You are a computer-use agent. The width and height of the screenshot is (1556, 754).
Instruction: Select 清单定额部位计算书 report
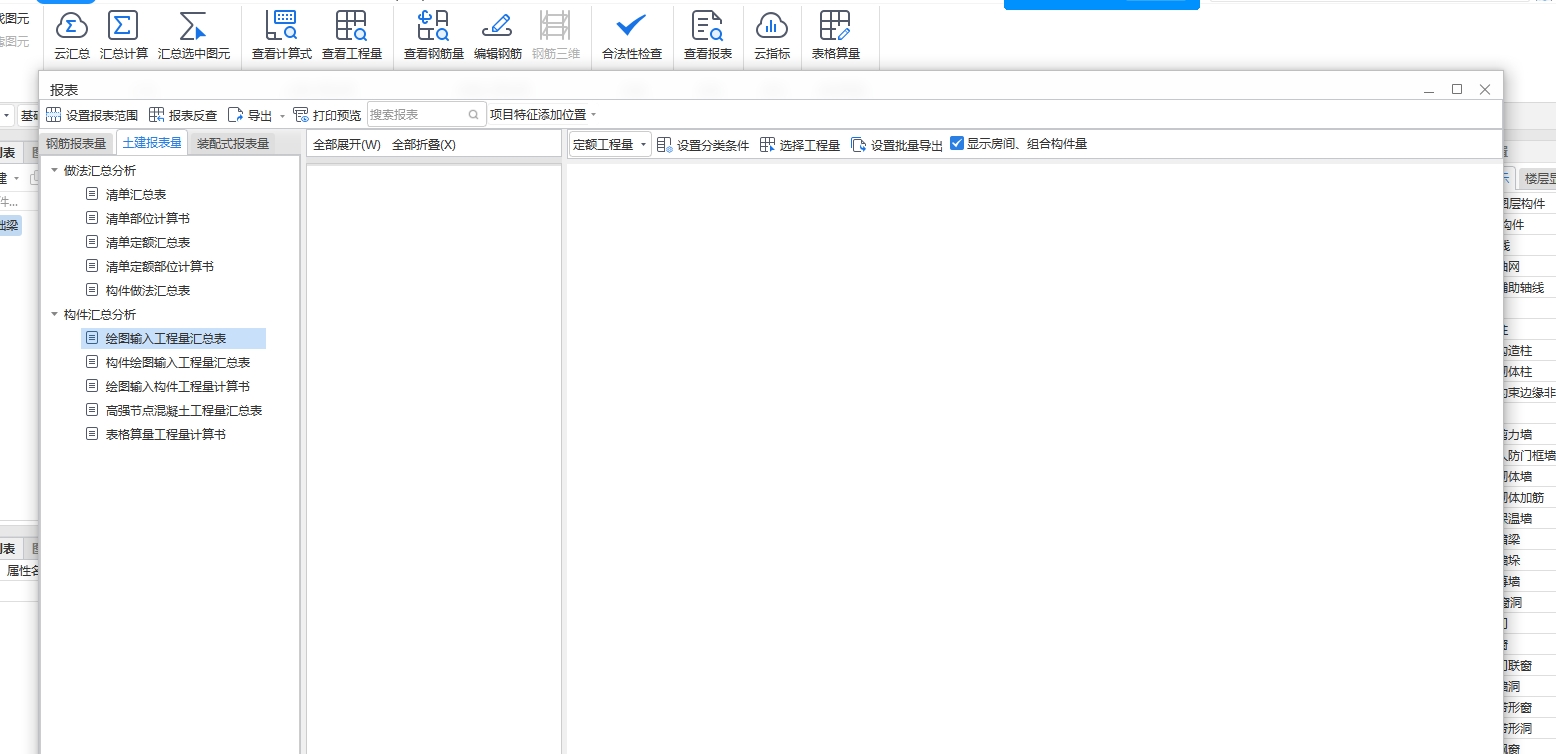coord(160,267)
